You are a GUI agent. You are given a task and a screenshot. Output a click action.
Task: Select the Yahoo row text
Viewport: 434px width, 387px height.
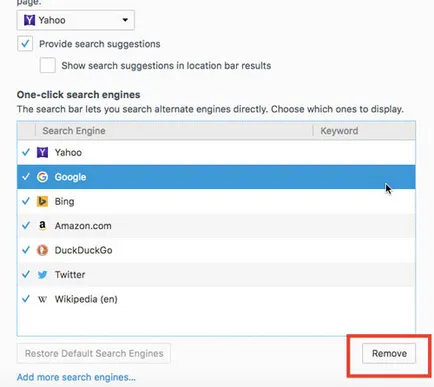(68, 153)
